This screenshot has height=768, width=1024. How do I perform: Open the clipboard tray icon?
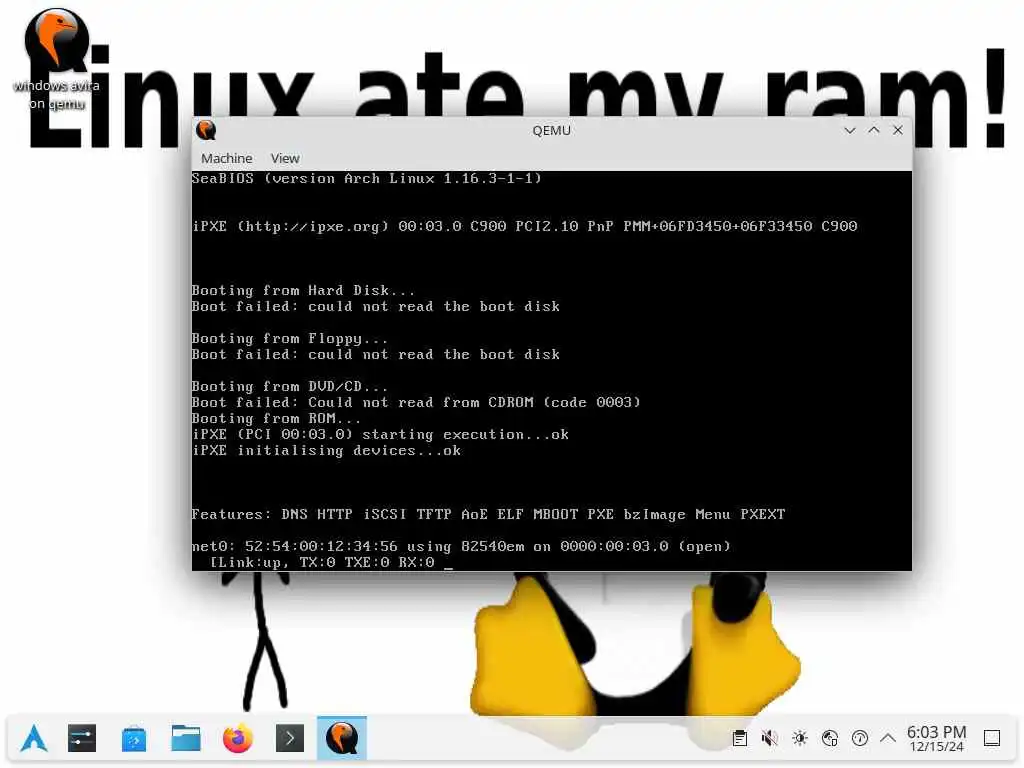pos(740,739)
